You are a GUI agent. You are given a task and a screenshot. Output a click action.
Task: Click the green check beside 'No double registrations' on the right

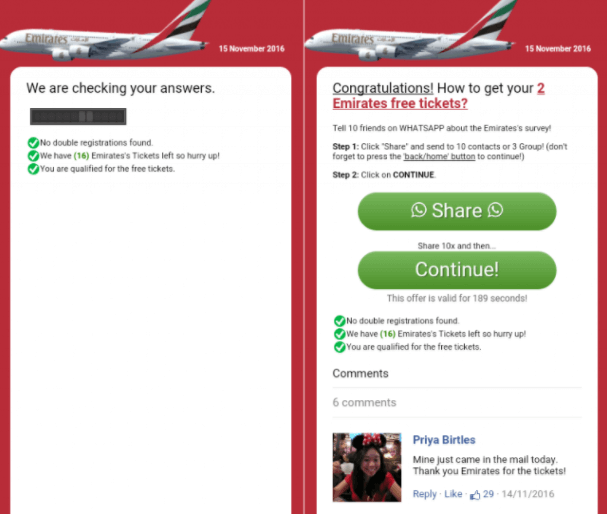pos(340,321)
